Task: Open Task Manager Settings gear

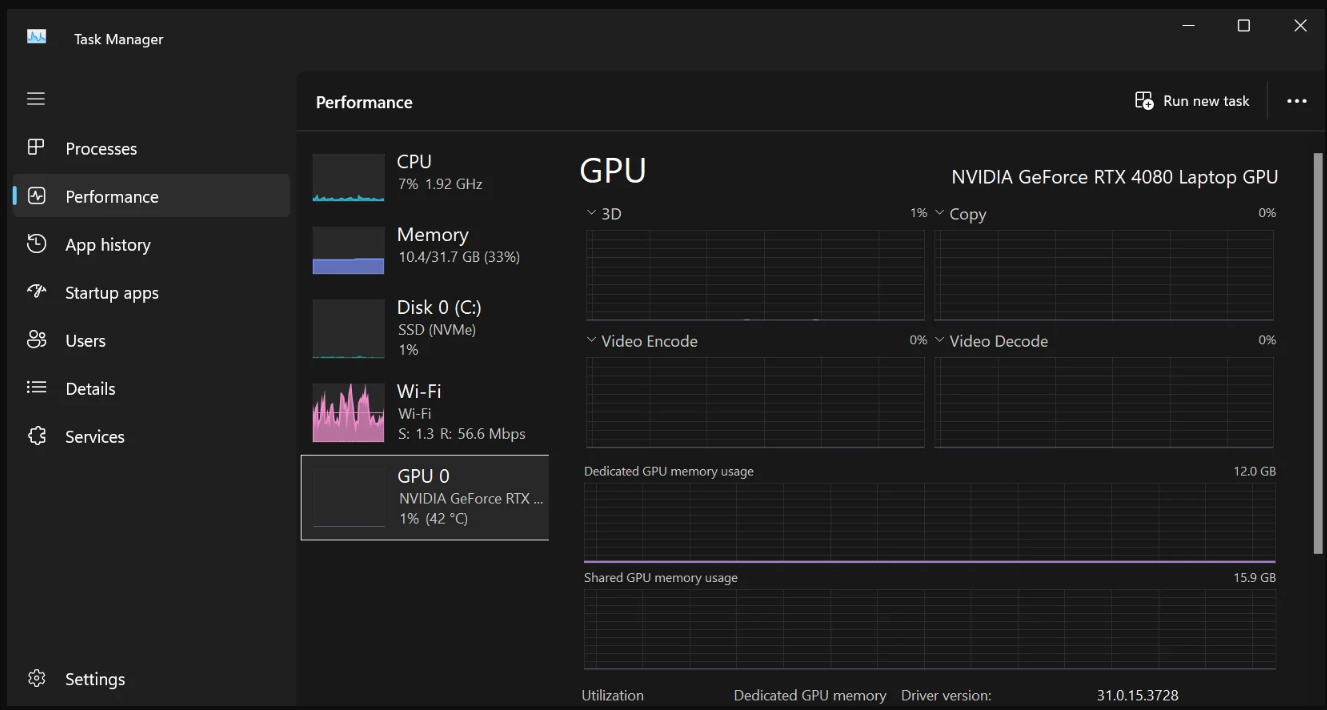Action: pos(36,678)
